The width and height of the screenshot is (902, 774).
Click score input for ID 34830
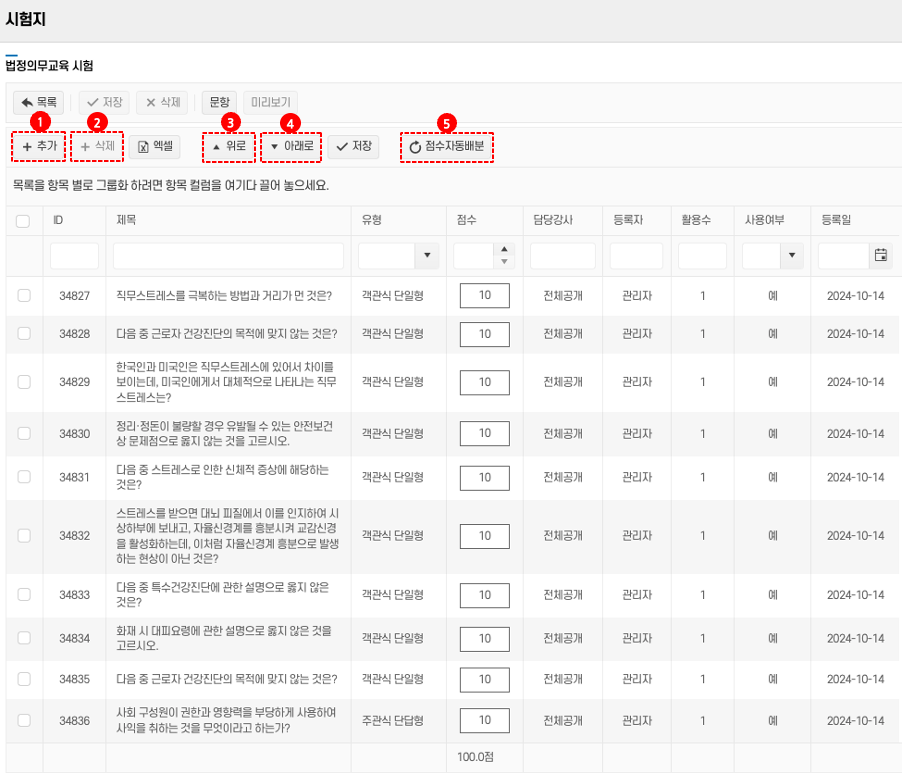click(484, 433)
